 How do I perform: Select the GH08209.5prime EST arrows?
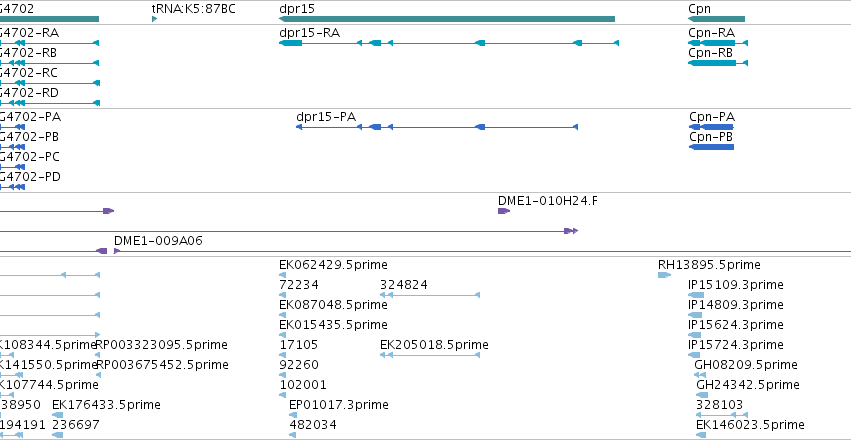700,375
